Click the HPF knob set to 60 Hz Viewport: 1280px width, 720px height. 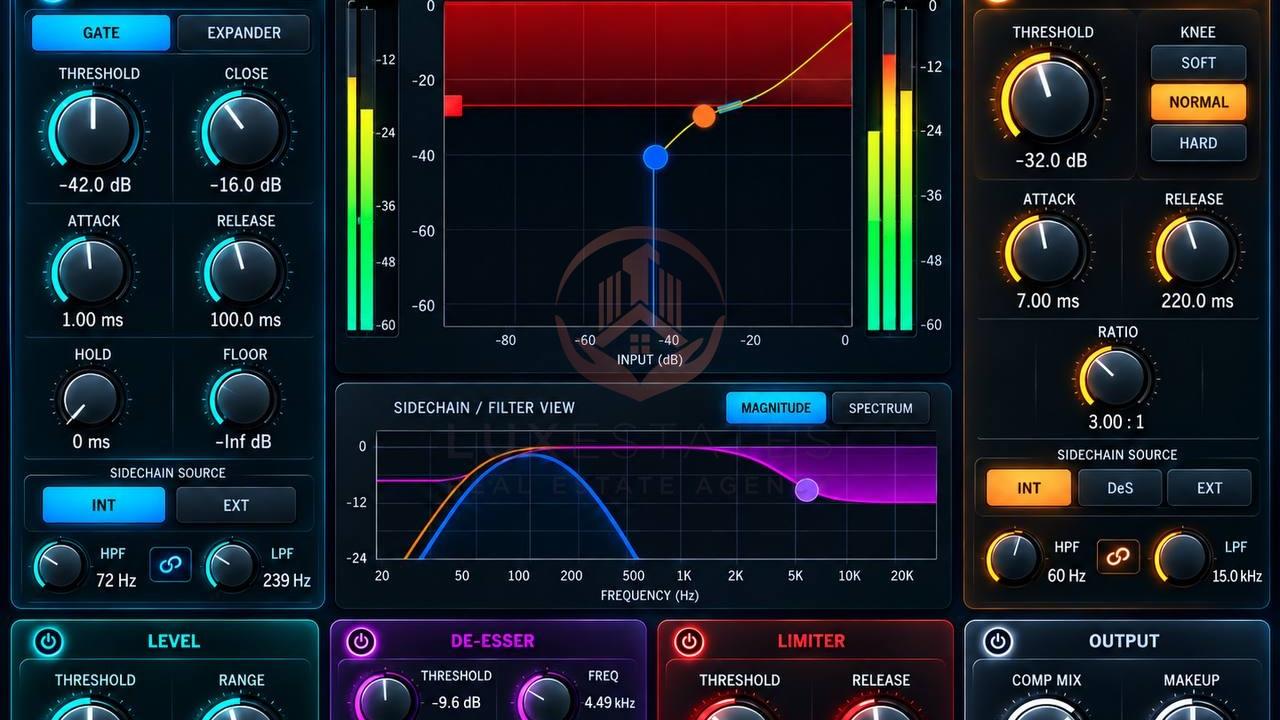point(1013,558)
